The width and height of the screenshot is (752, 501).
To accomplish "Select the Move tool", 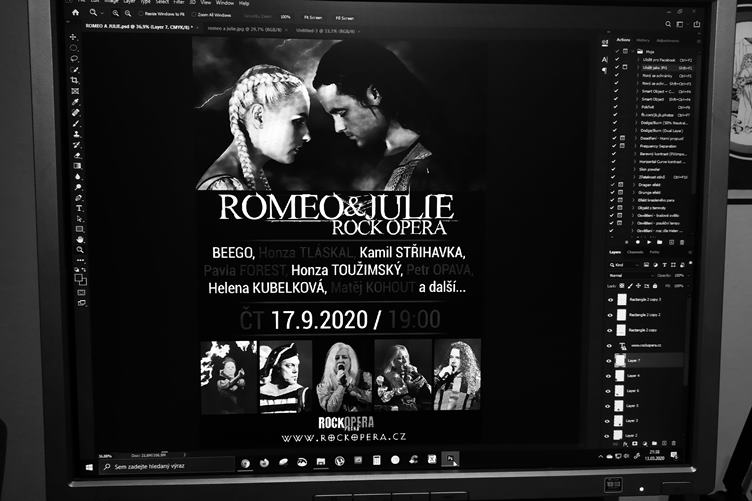I will pyautogui.click(x=73, y=37).
